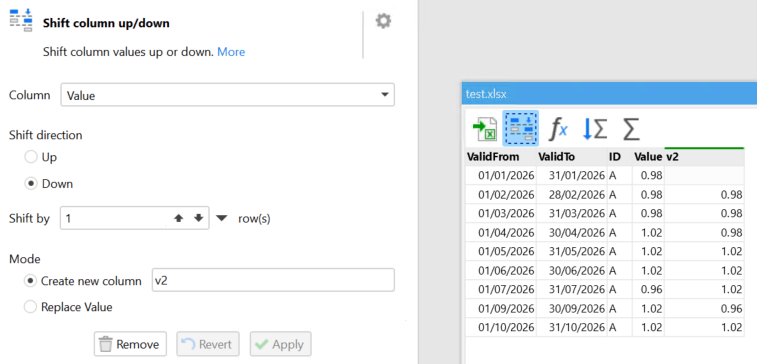Click the 01/01/2026 ValidFrom cell
Viewport: 757px width, 364px height.
point(501,175)
